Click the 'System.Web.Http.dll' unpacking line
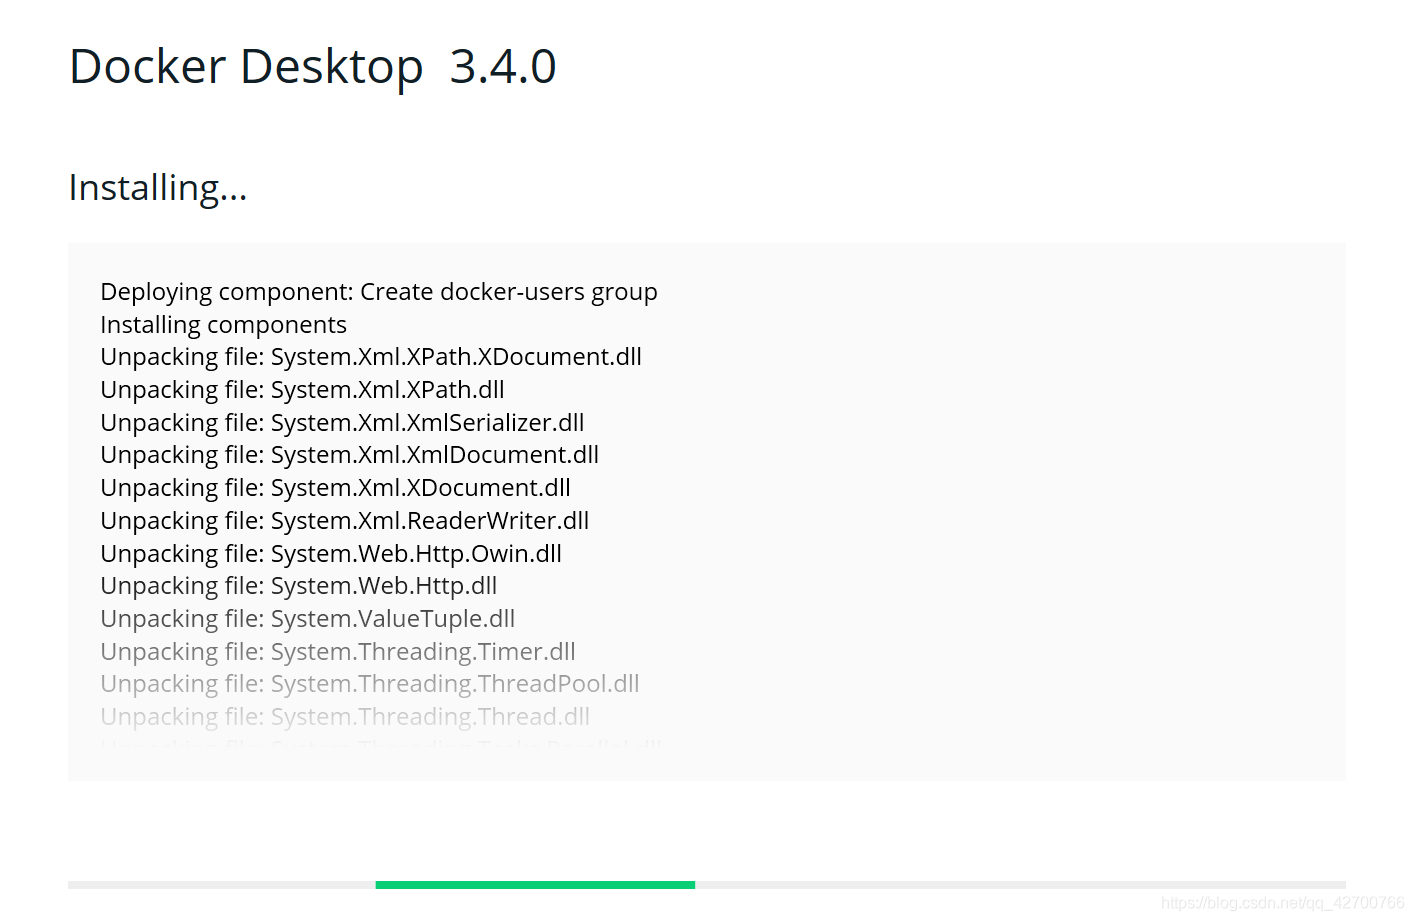This screenshot has width=1414, height=921. click(299, 586)
